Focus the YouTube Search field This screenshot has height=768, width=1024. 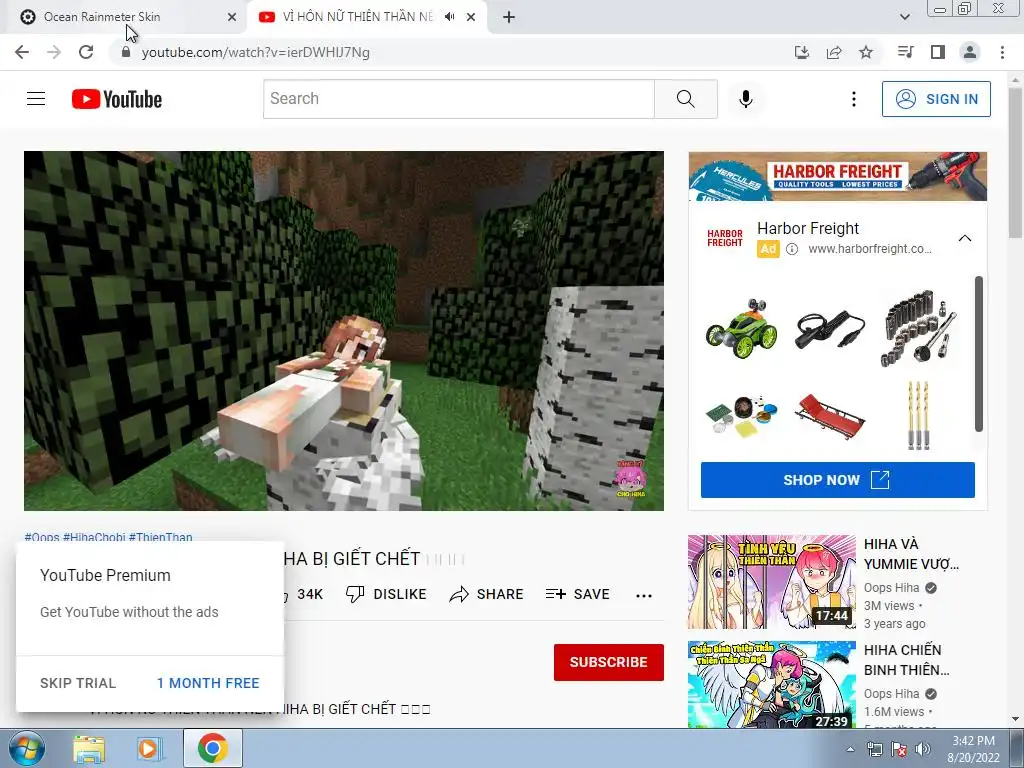(458, 99)
